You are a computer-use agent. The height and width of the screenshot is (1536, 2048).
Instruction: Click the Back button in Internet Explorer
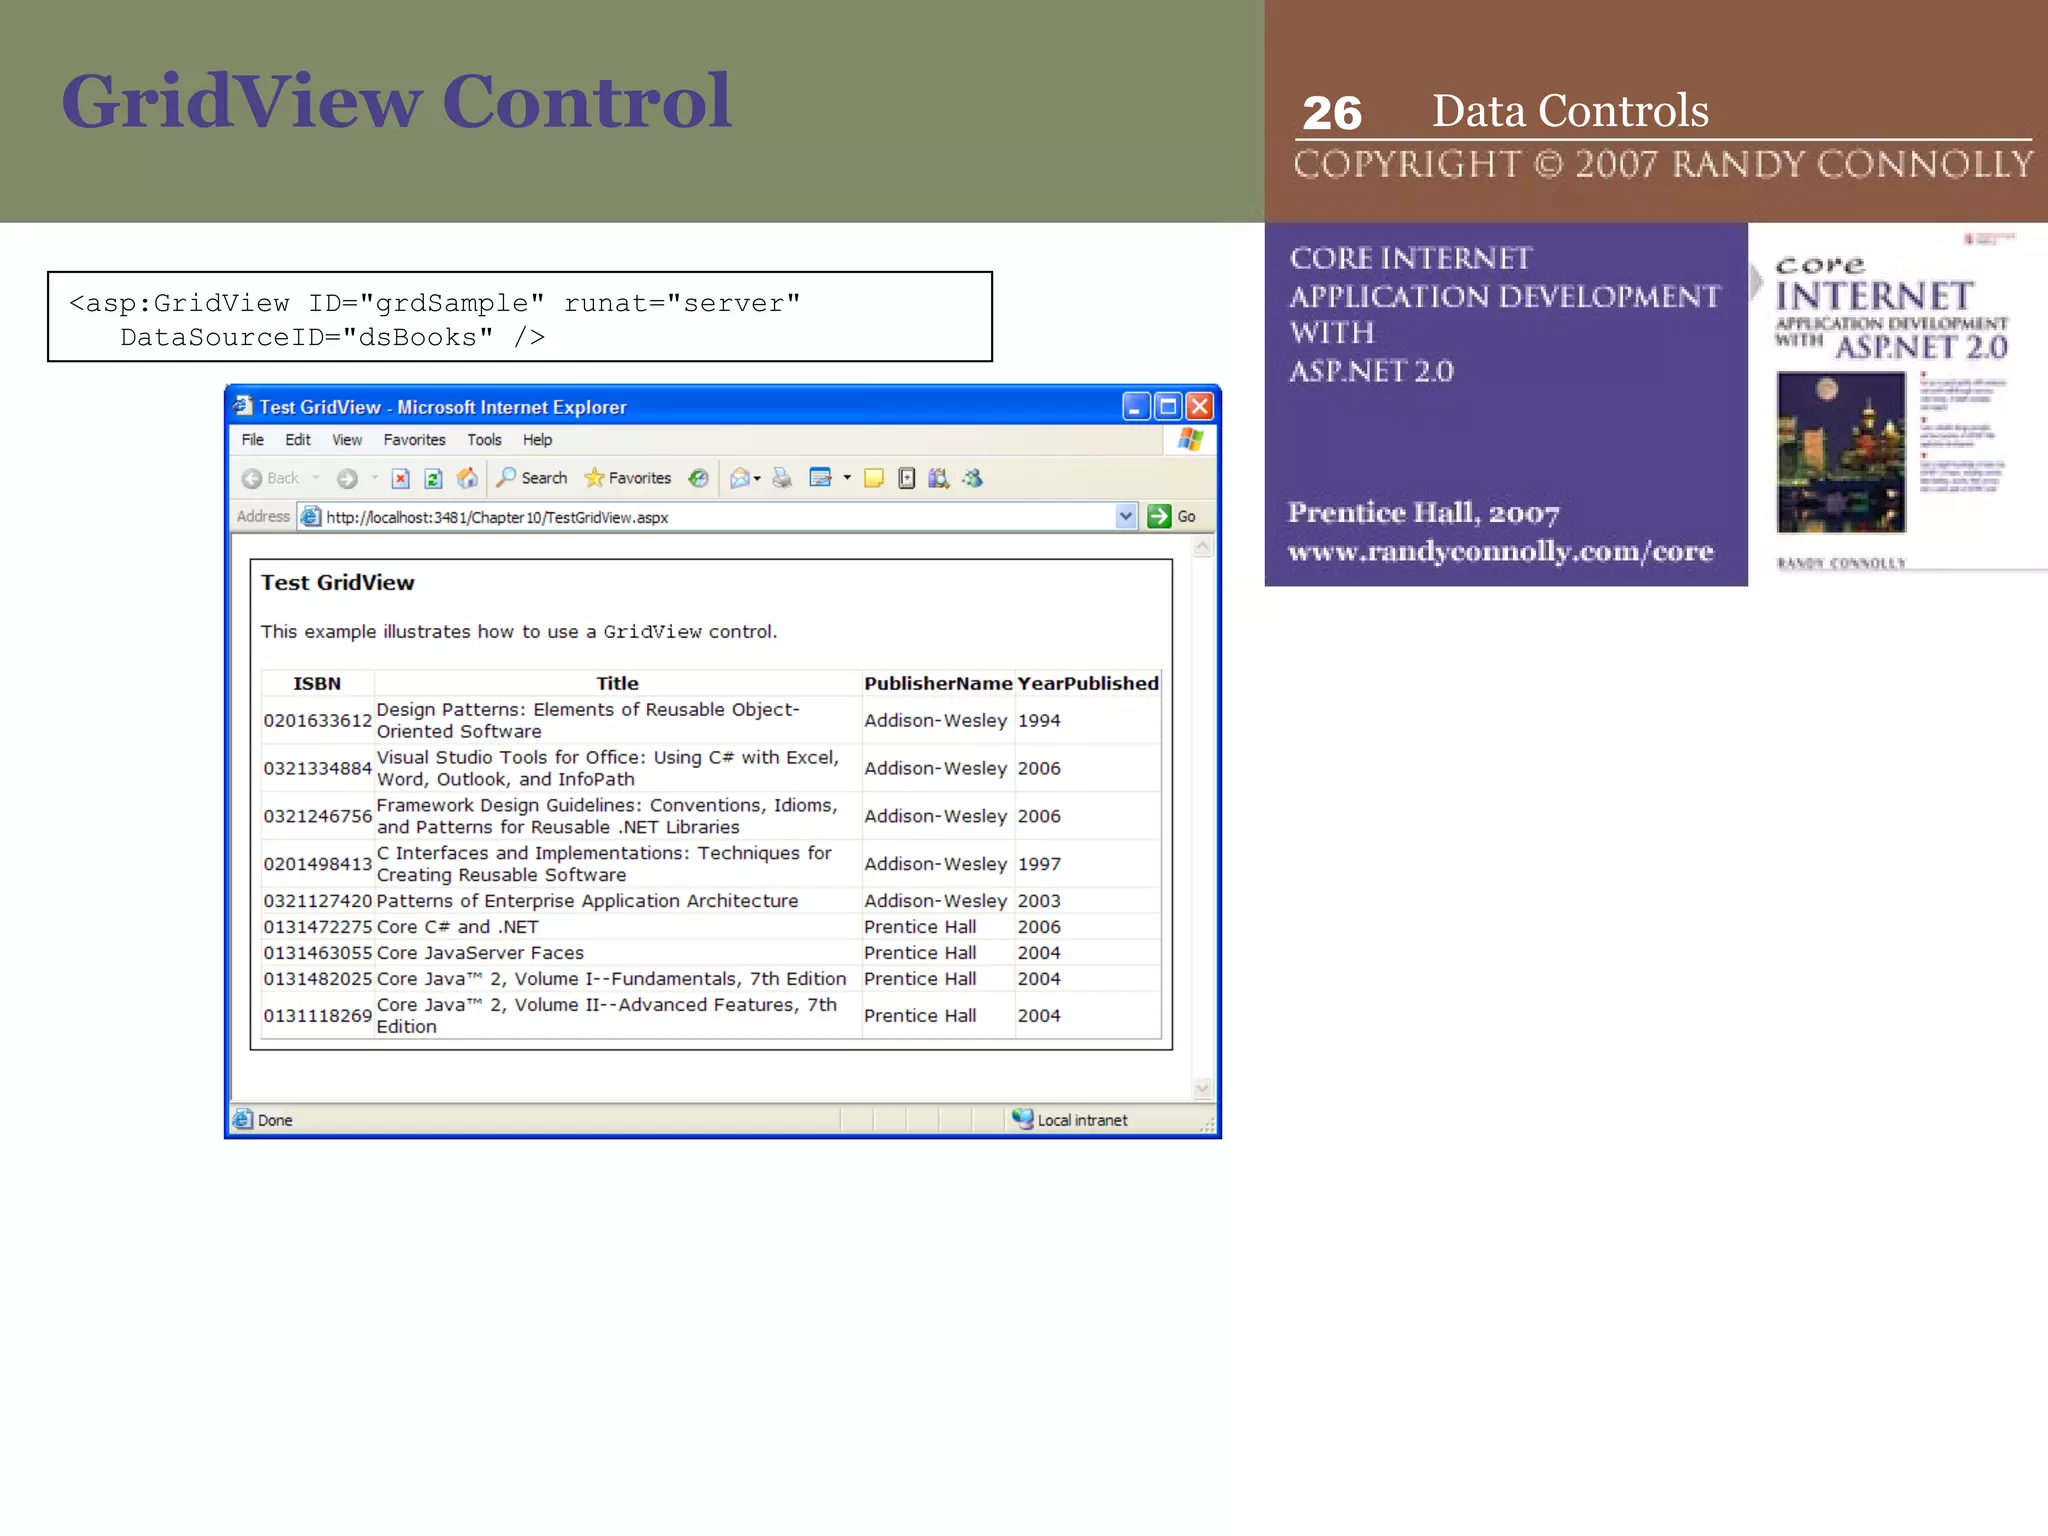270,479
